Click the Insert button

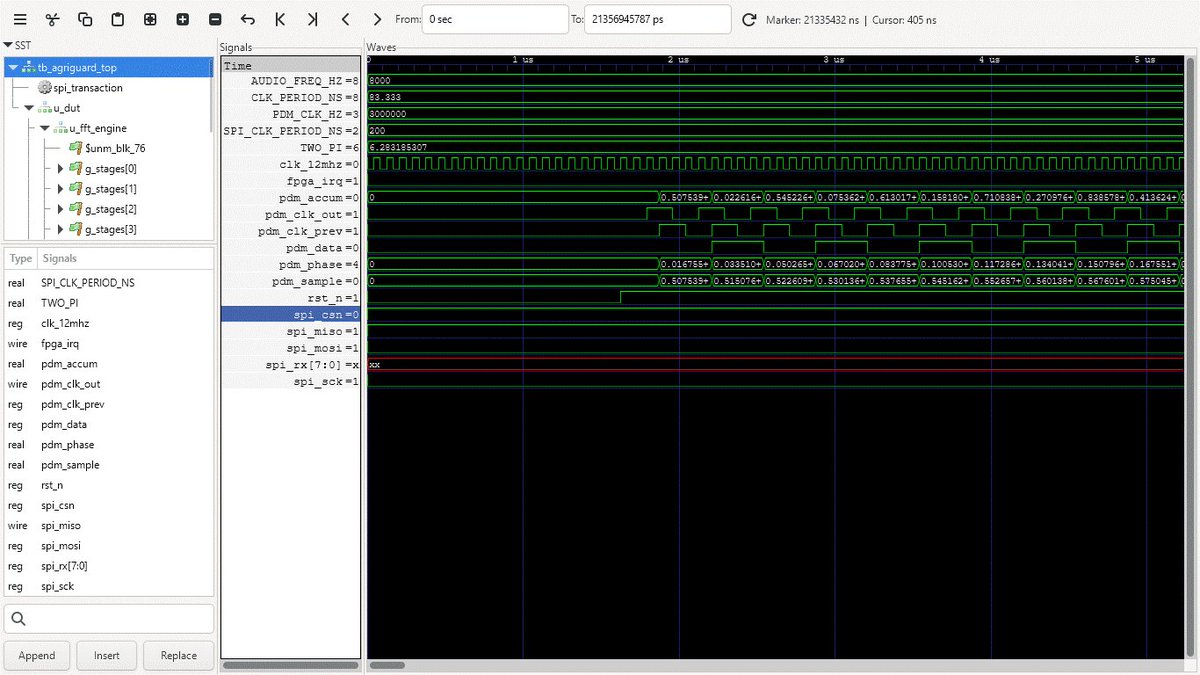click(107, 656)
